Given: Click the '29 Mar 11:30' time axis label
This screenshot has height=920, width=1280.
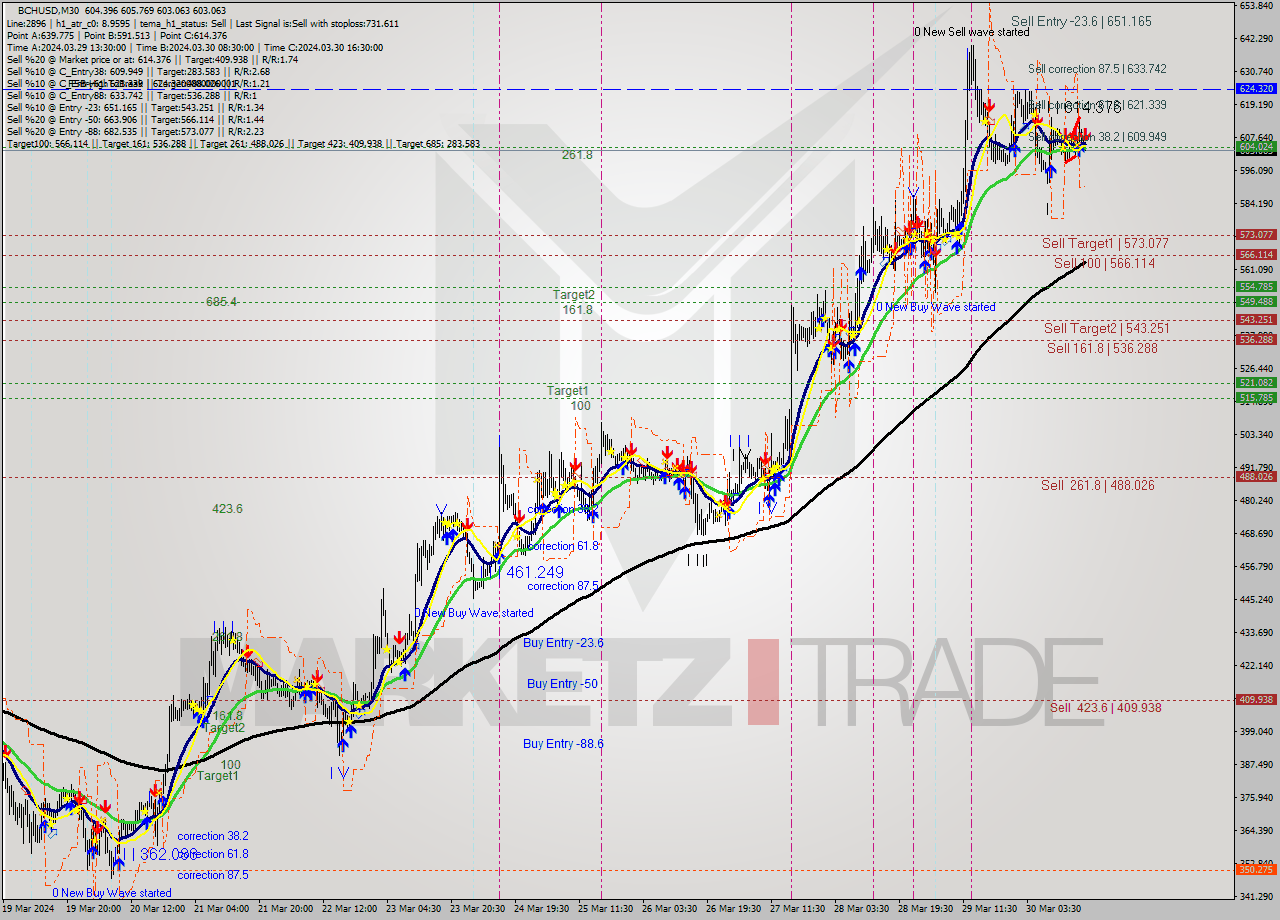Looking at the screenshot, I should tap(989, 909).
